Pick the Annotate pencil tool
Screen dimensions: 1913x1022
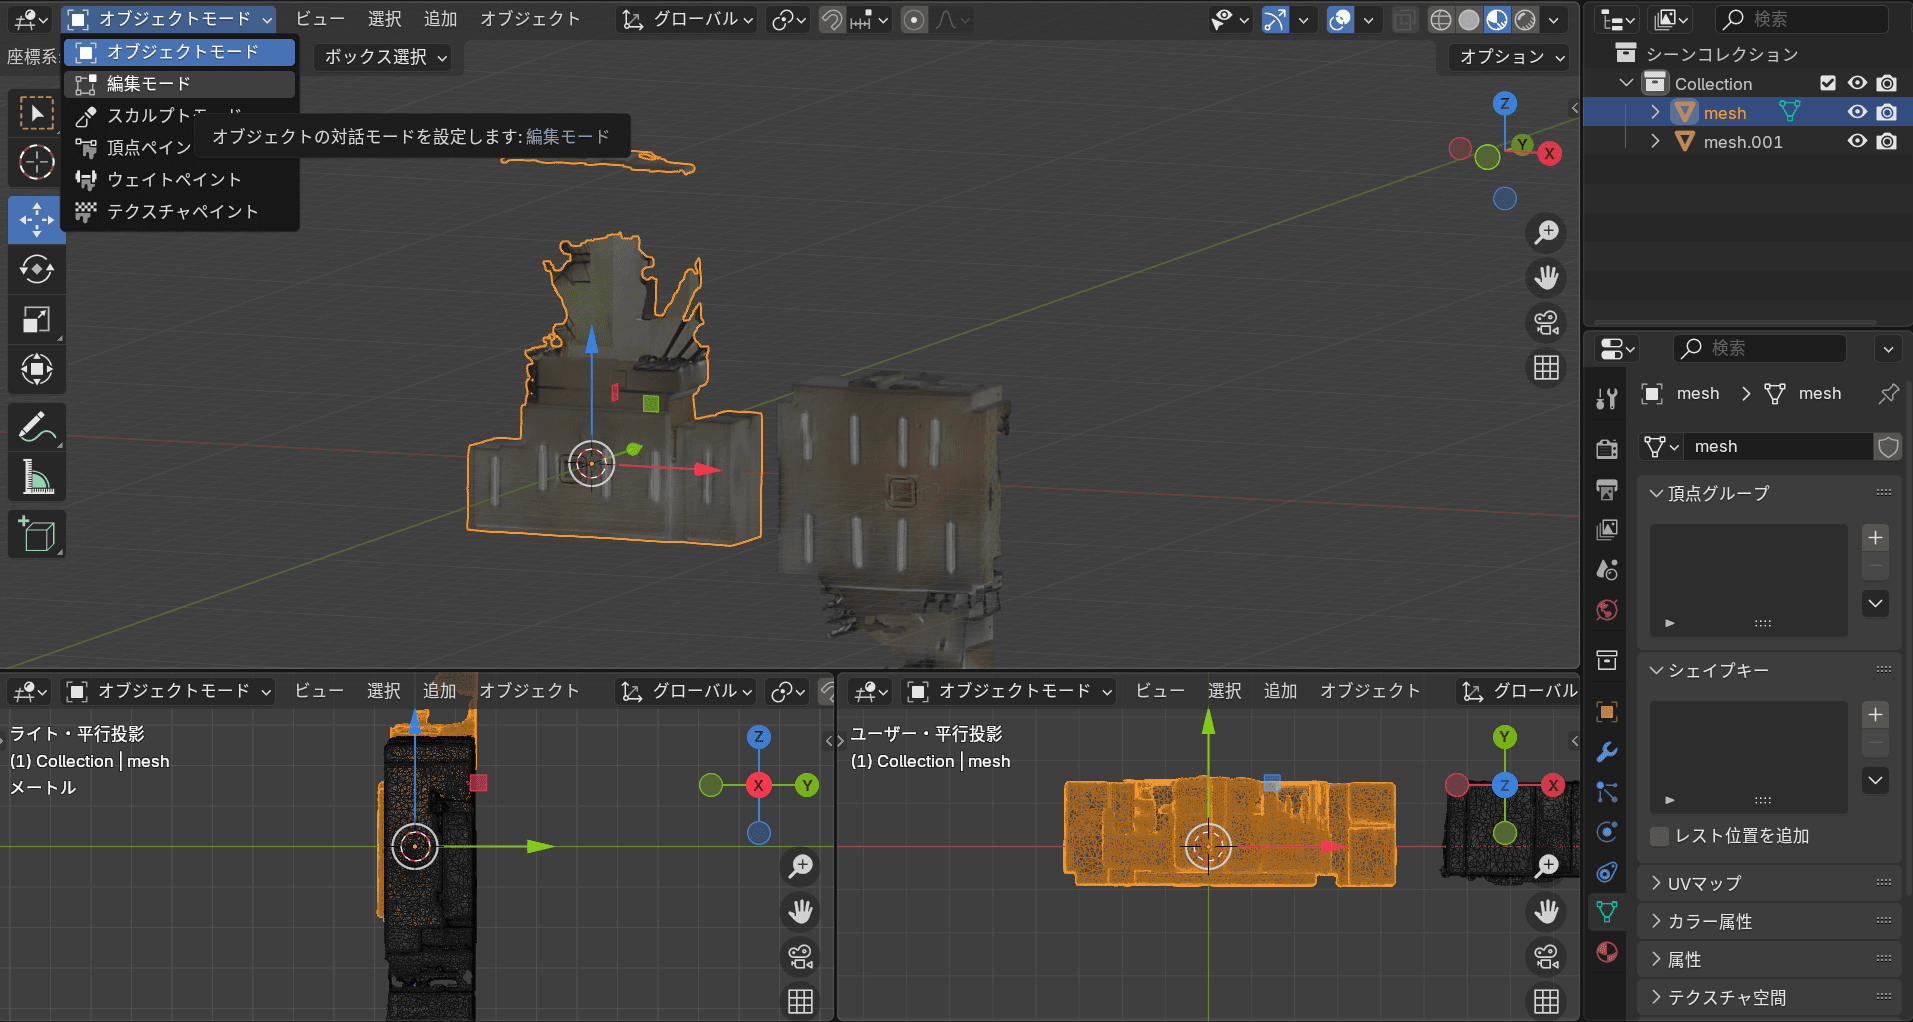pos(37,427)
